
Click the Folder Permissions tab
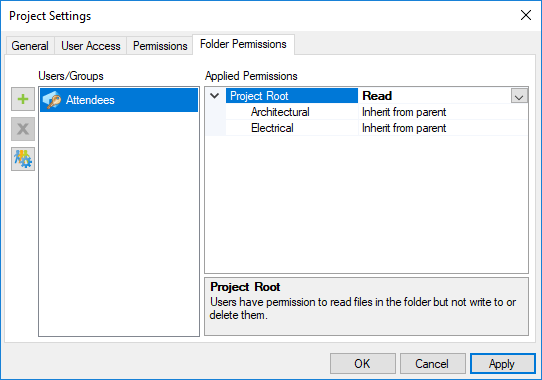coord(243,44)
